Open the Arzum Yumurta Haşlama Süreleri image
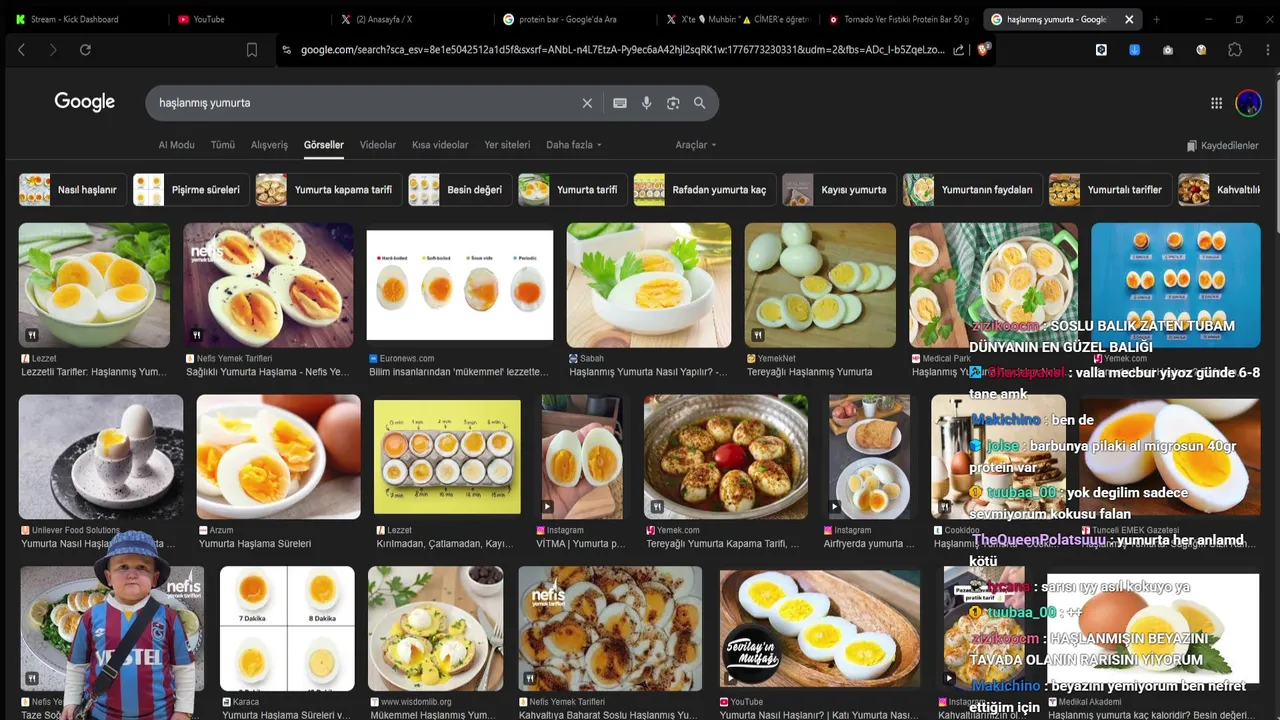 [278, 457]
